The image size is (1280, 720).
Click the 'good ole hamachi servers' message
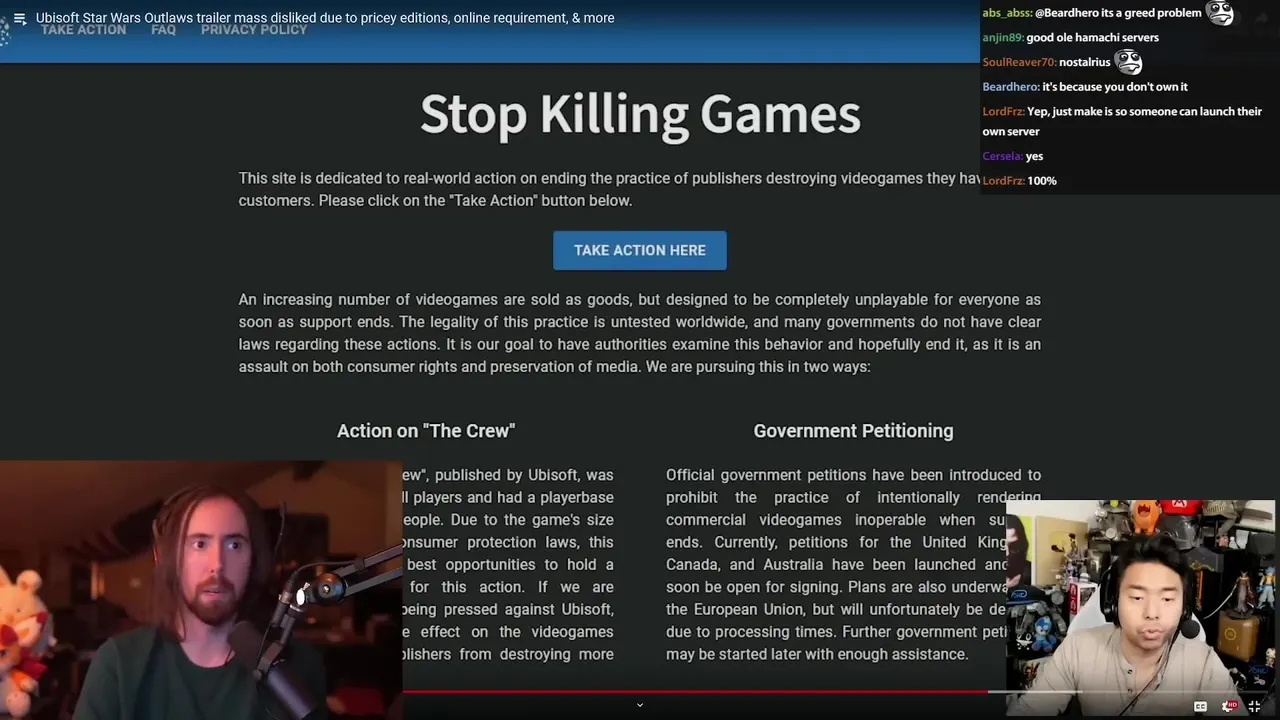click(x=1093, y=37)
